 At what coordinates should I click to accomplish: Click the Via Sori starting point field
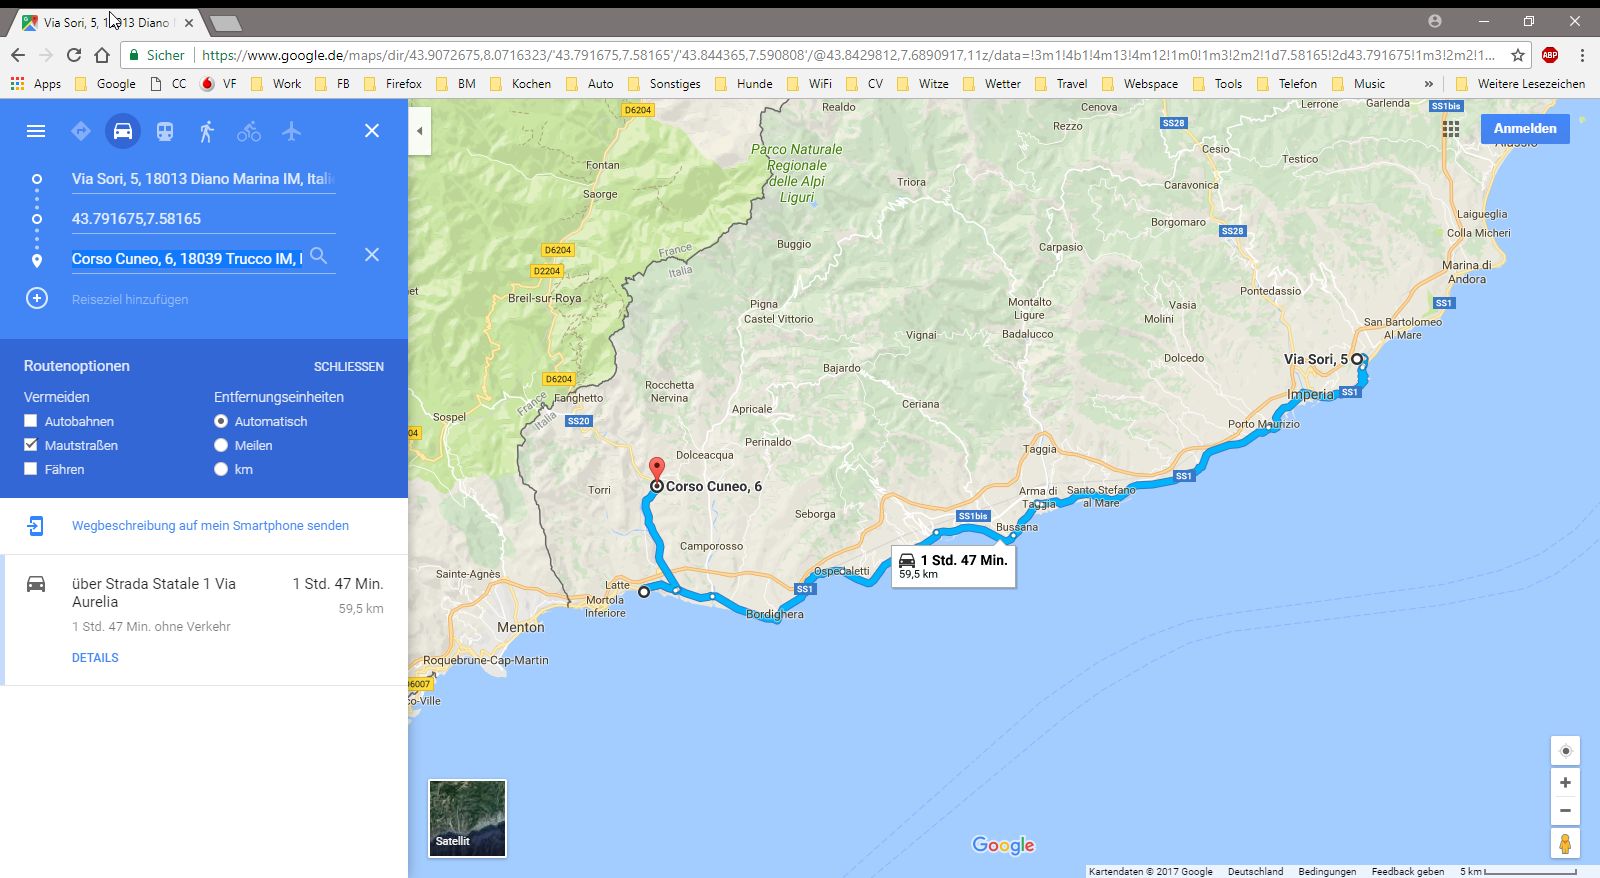point(203,179)
